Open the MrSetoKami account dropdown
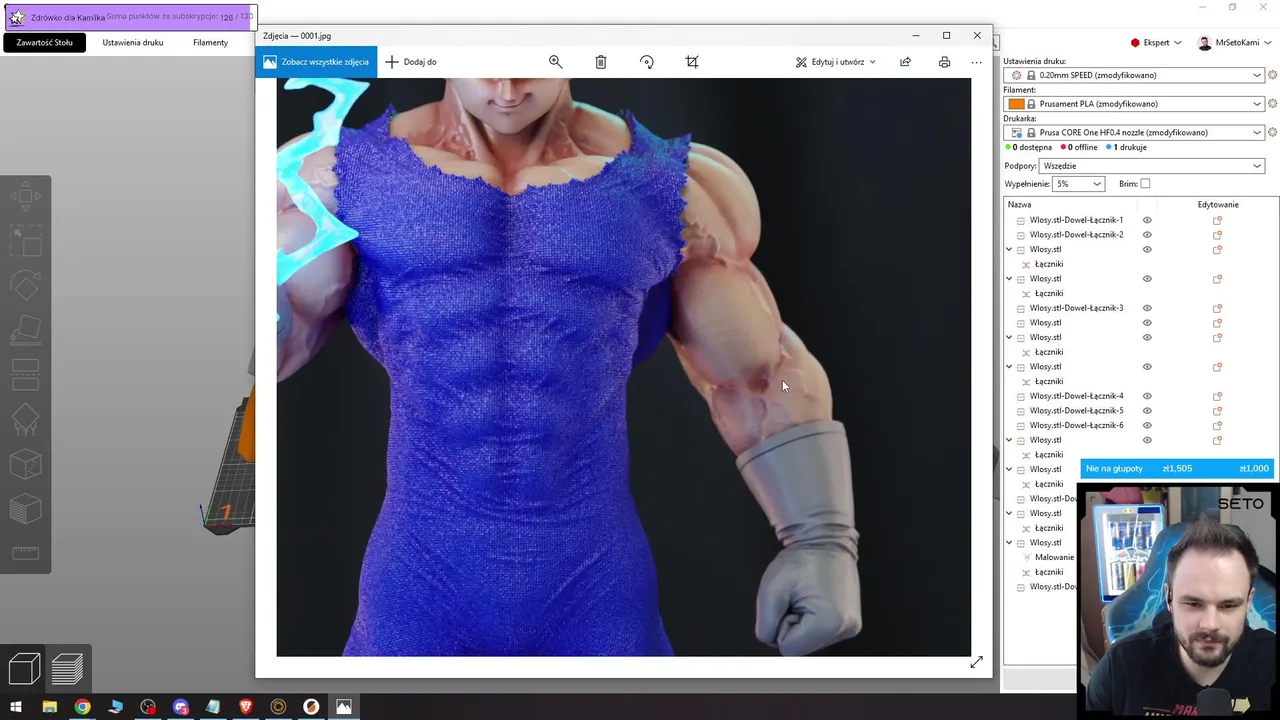The image size is (1280, 720). (1235, 43)
